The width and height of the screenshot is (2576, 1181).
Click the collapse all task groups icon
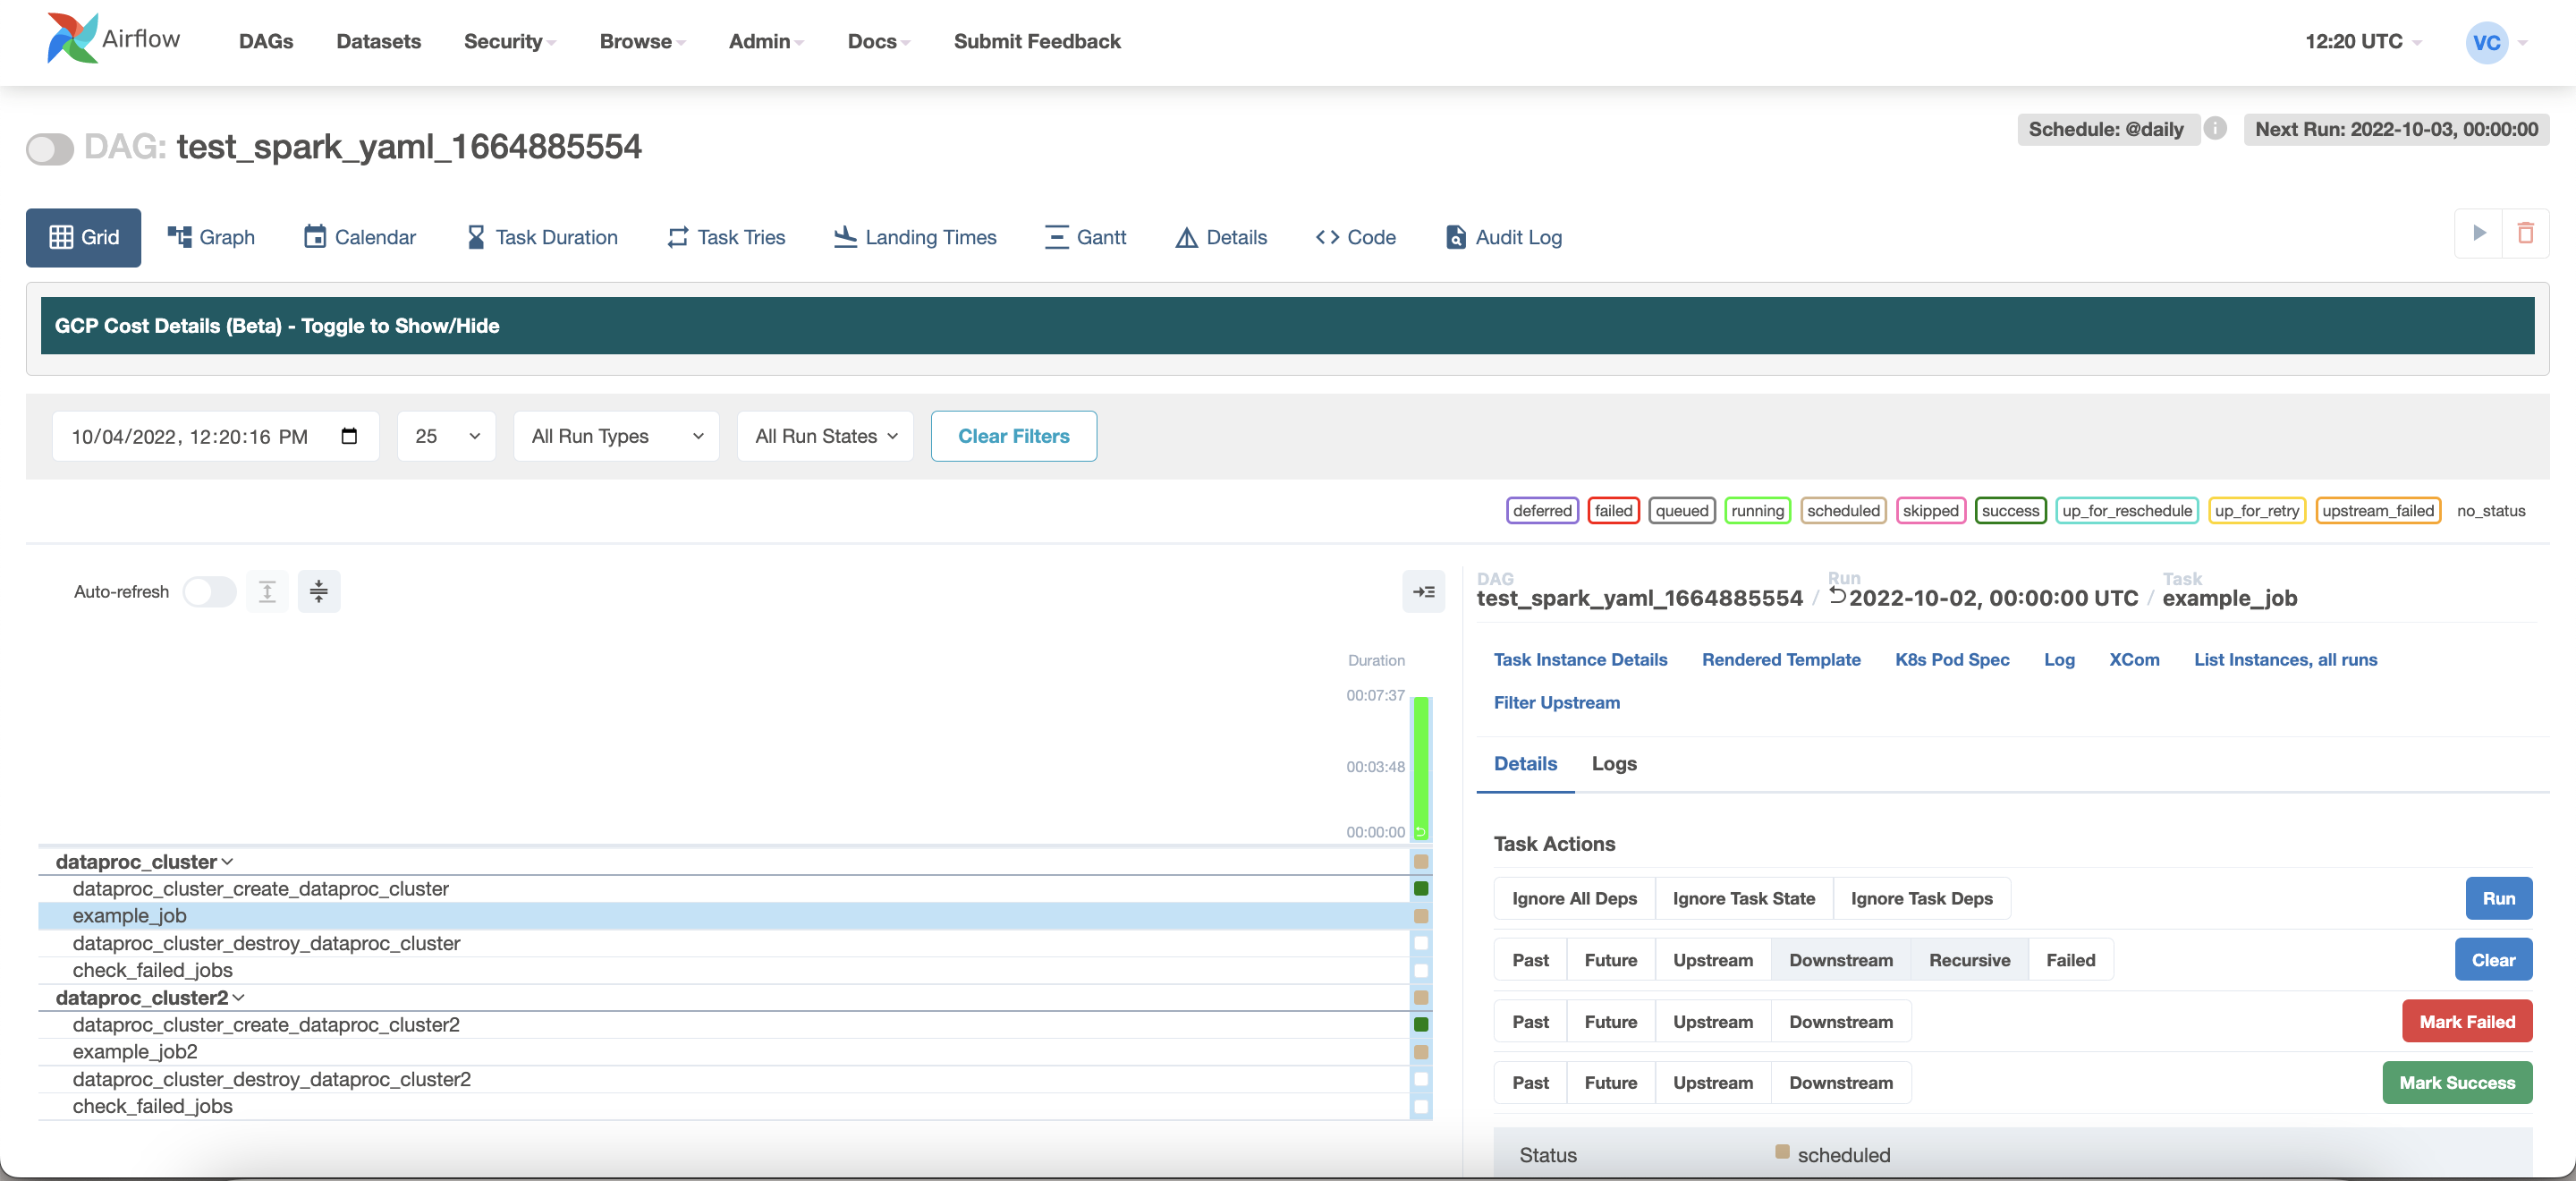point(319,591)
